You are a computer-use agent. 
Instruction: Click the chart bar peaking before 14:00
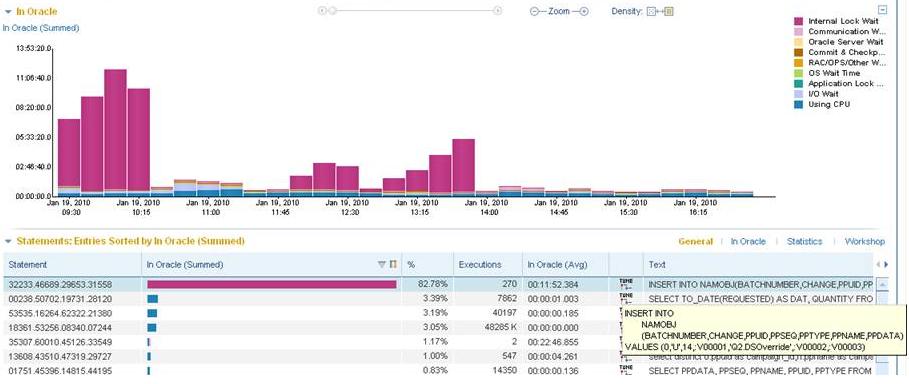(x=464, y=167)
